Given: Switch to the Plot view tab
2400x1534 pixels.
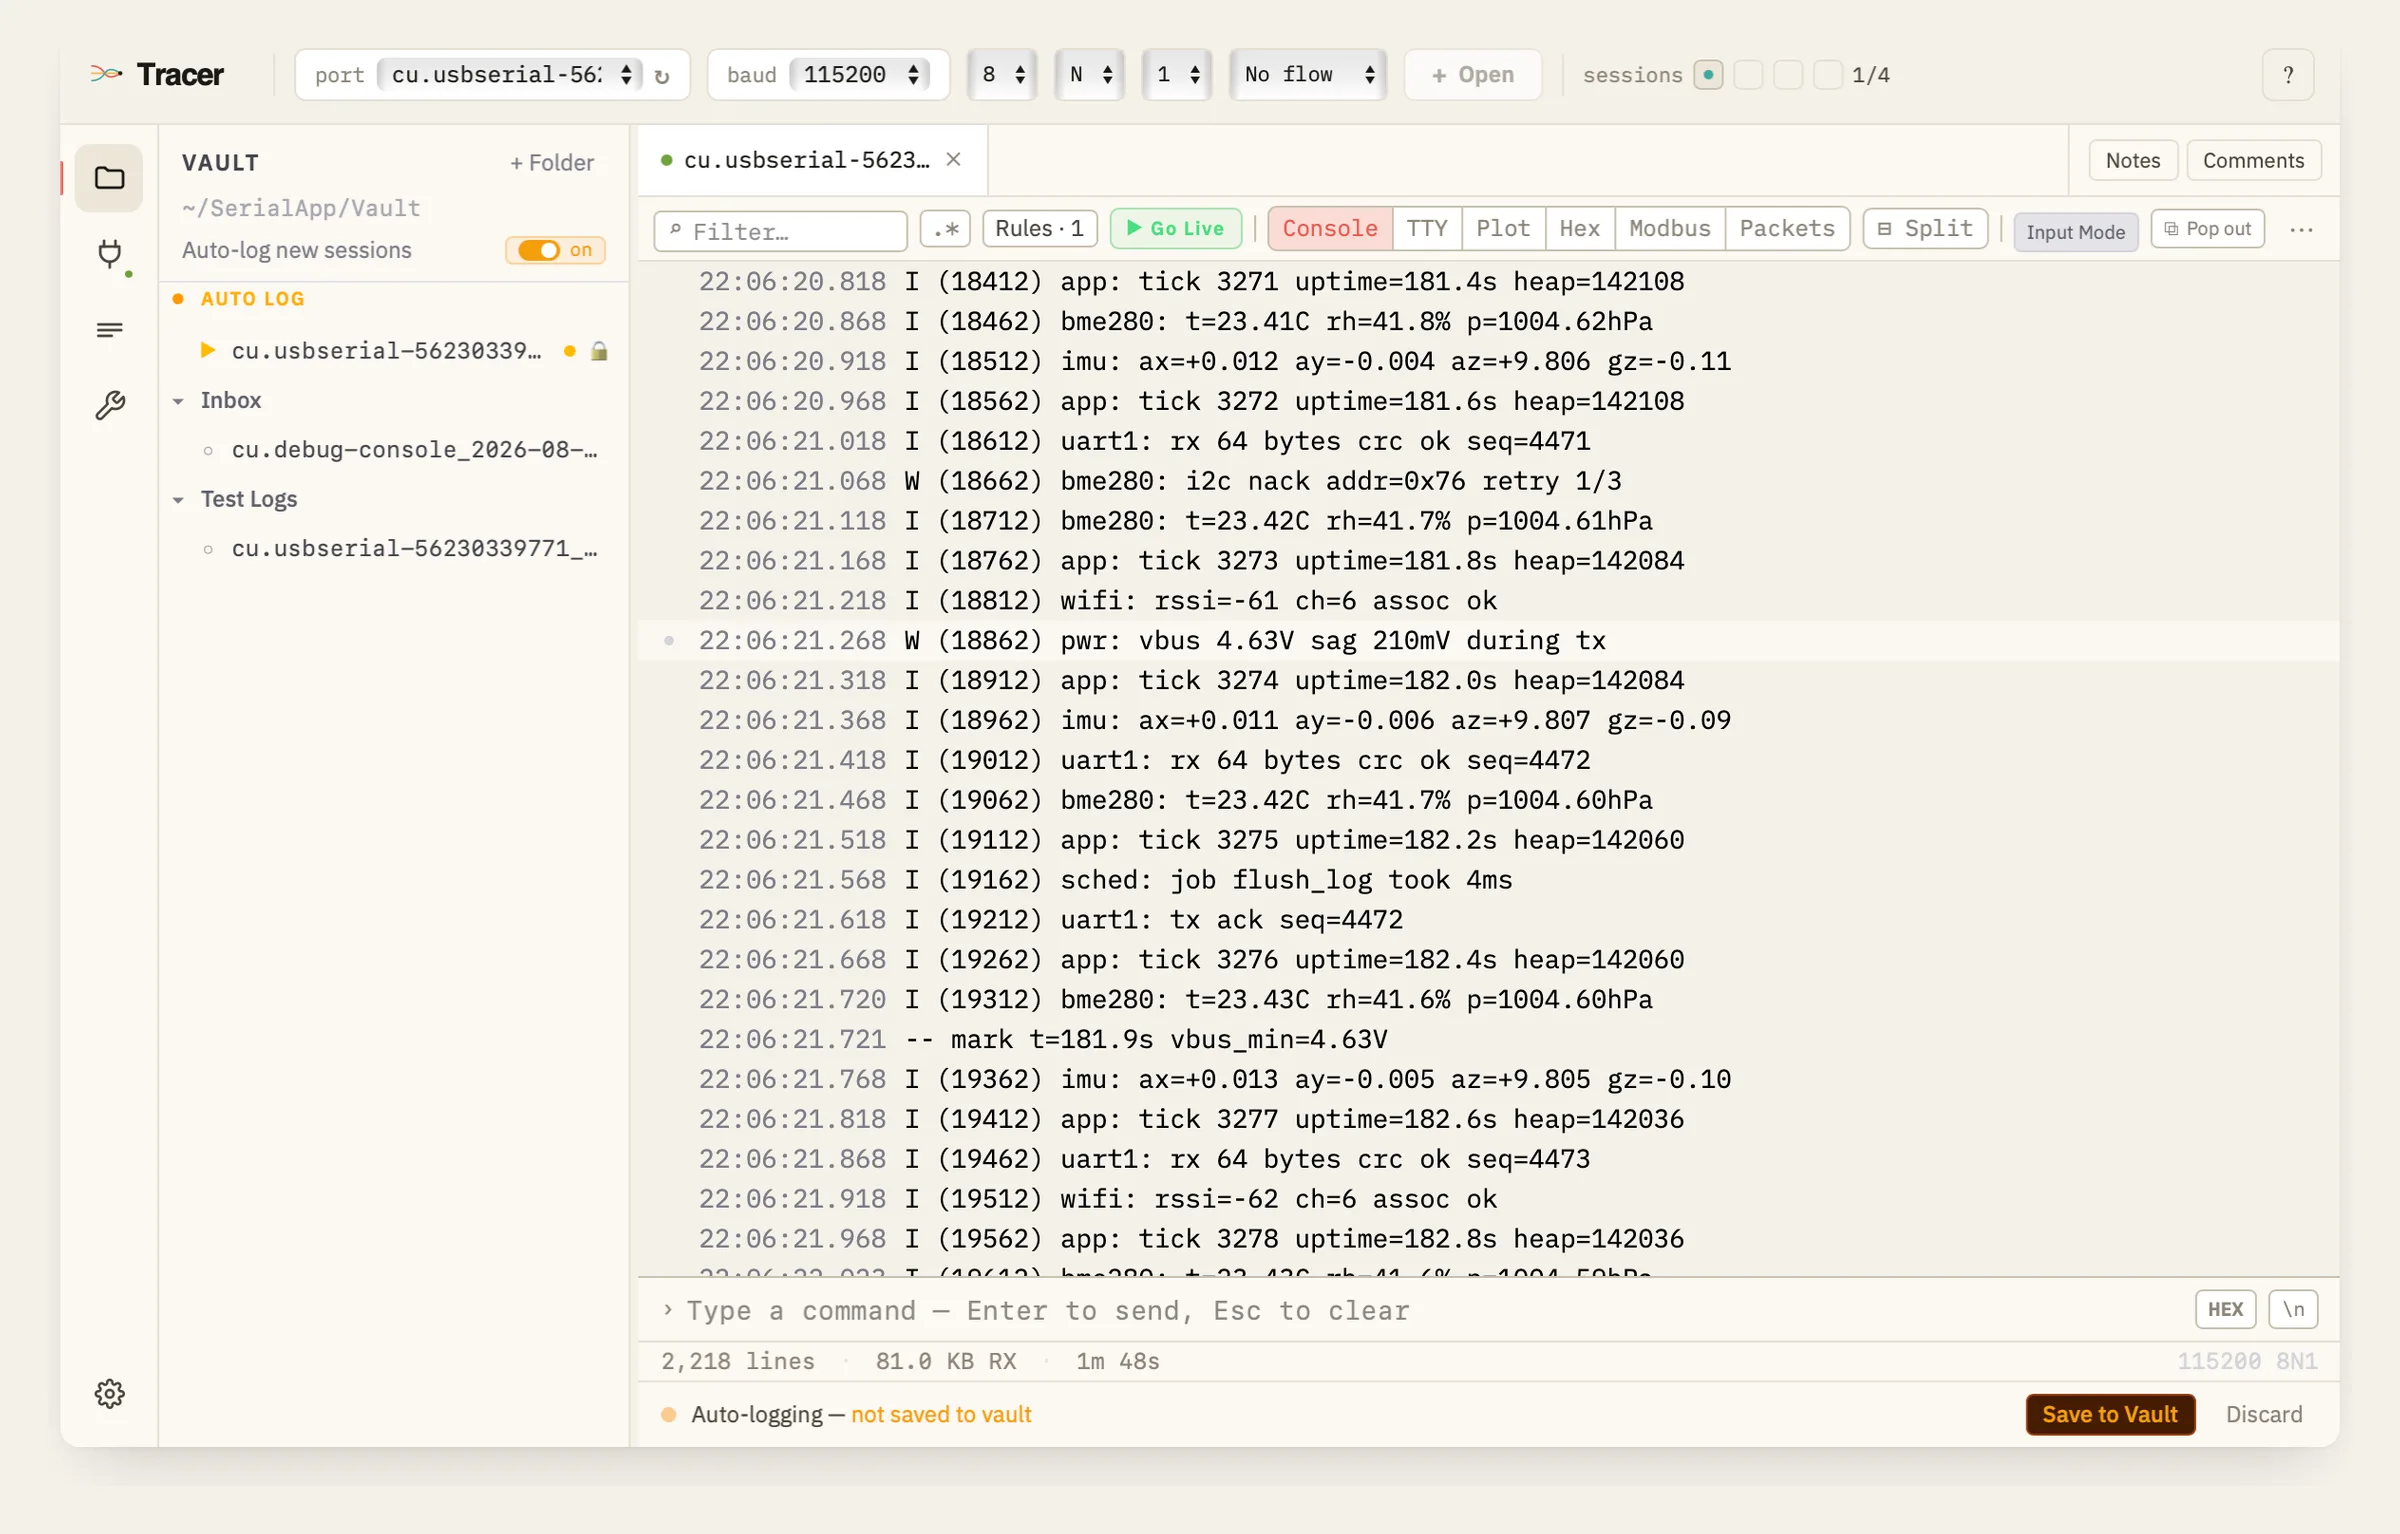Looking at the screenshot, I should tap(1503, 229).
